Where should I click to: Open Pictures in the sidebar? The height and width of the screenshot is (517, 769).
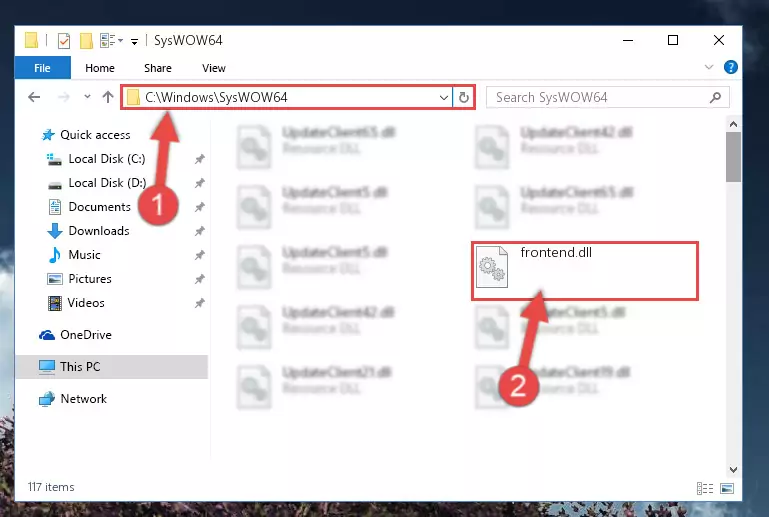tap(90, 279)
